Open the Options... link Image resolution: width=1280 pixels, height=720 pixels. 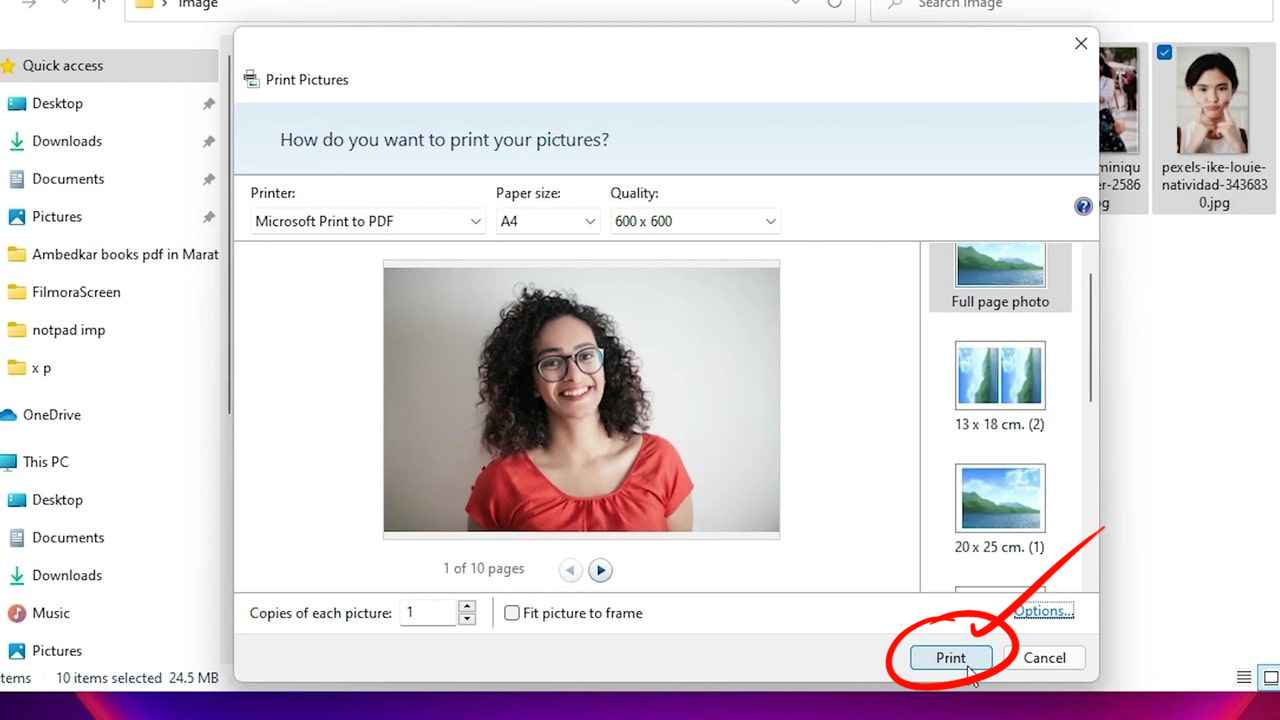(1043, 611)
